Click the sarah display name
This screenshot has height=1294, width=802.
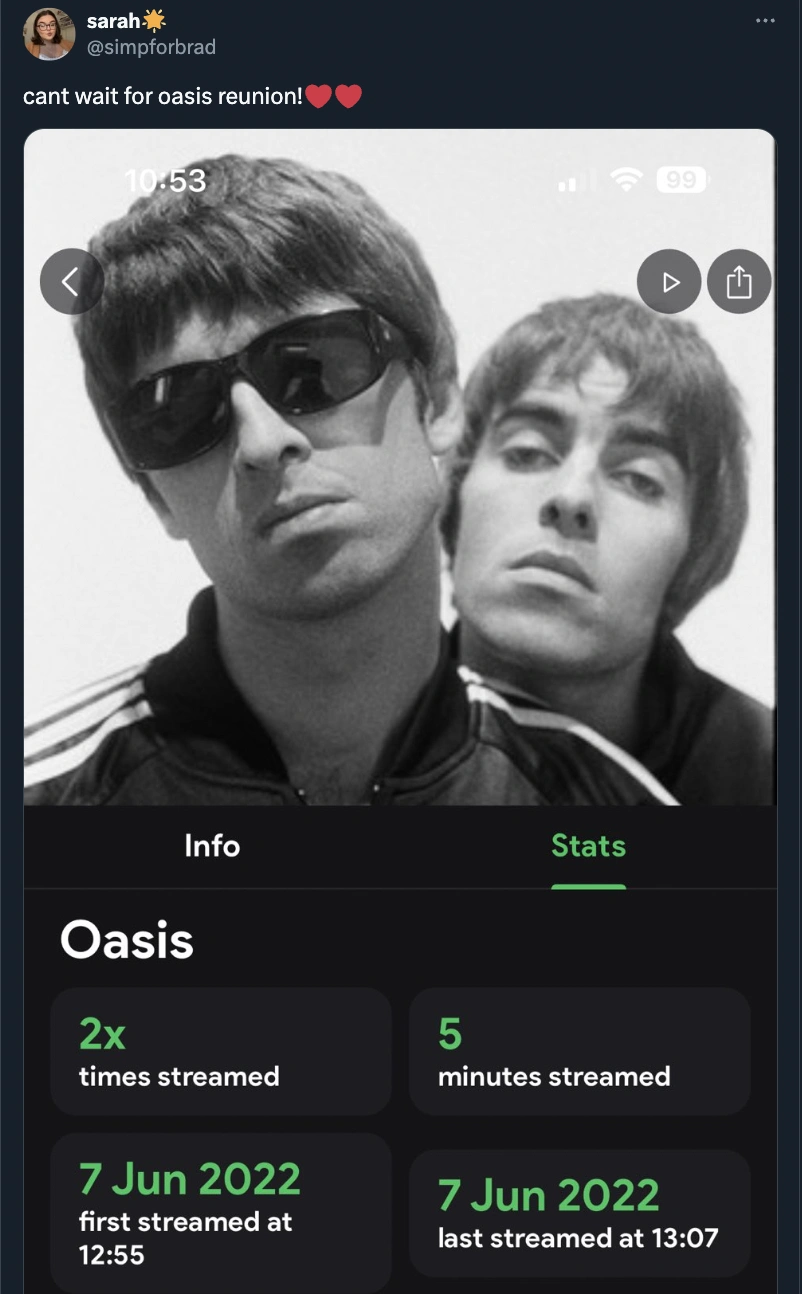(x=112, y=21)
